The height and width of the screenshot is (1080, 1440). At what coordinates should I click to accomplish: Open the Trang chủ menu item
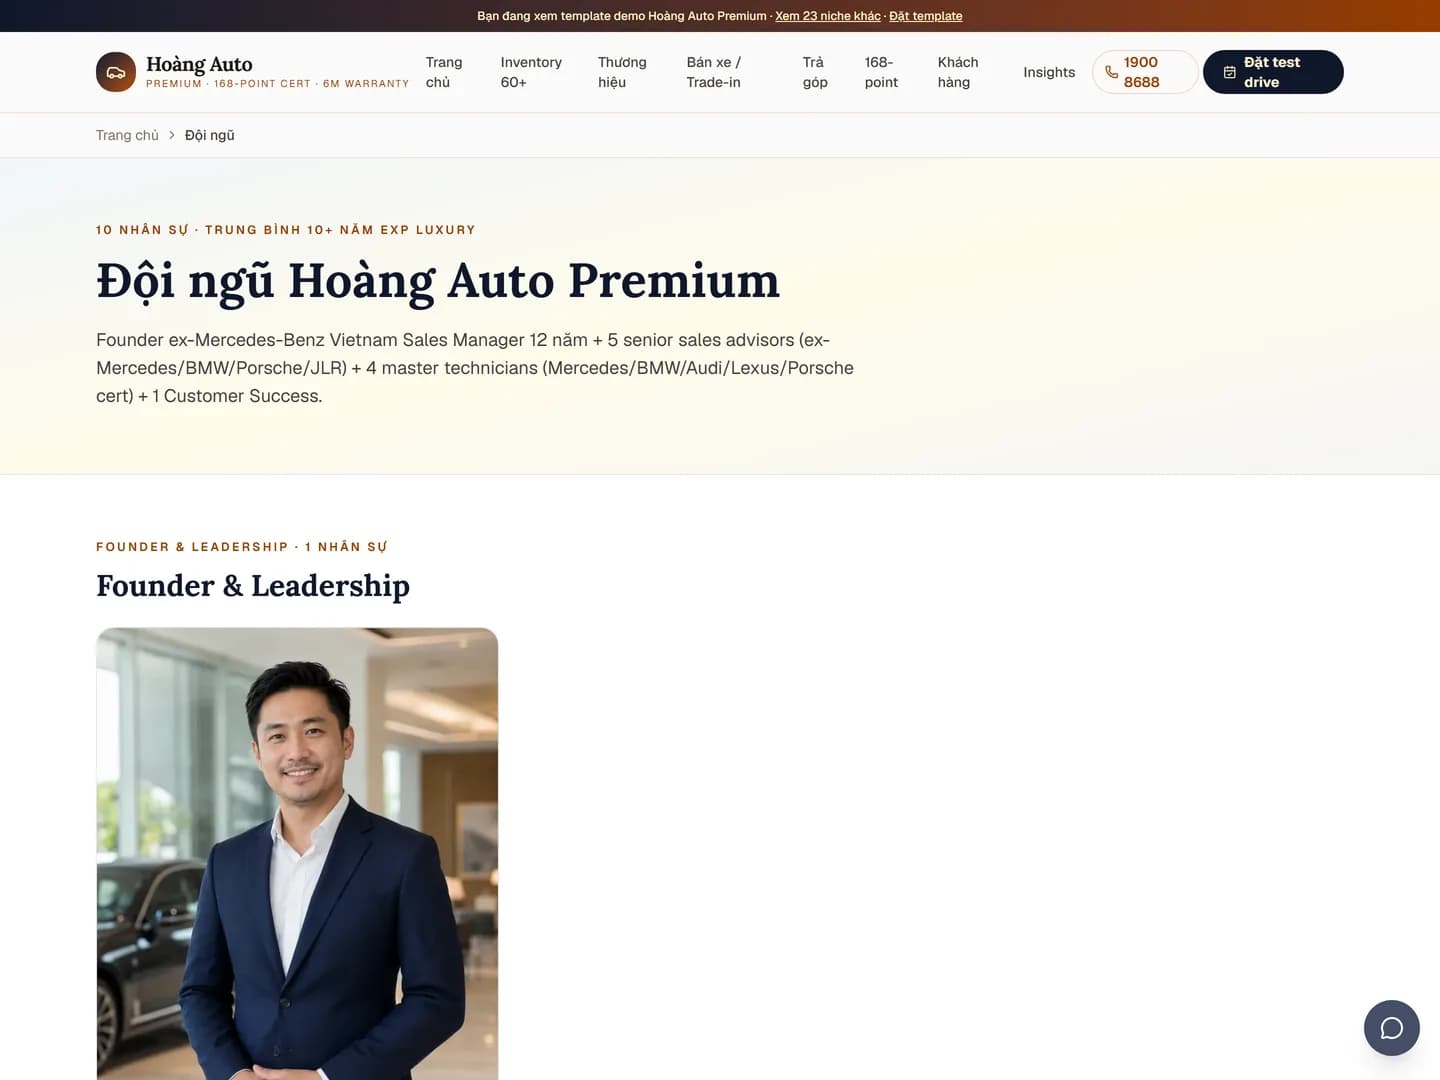[x=444, y=72]
